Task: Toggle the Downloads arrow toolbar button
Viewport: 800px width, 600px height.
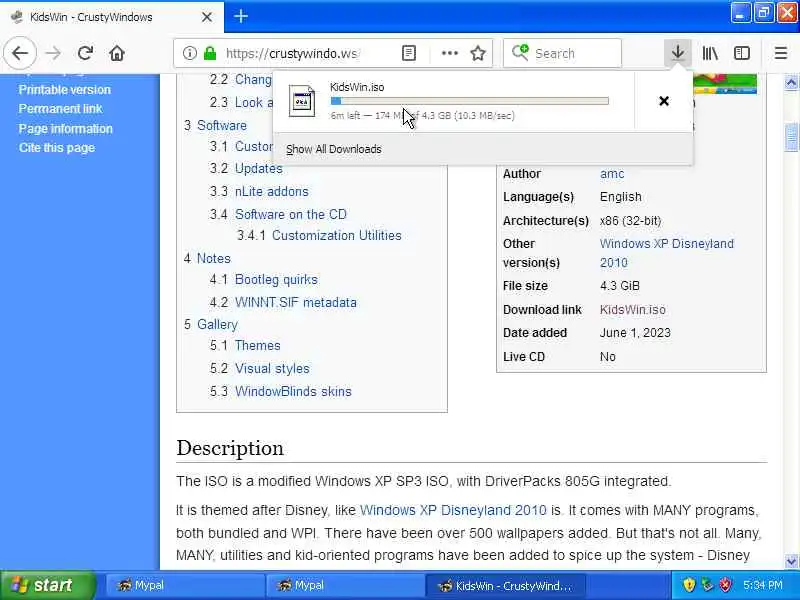Action: (x=678, y=53)
